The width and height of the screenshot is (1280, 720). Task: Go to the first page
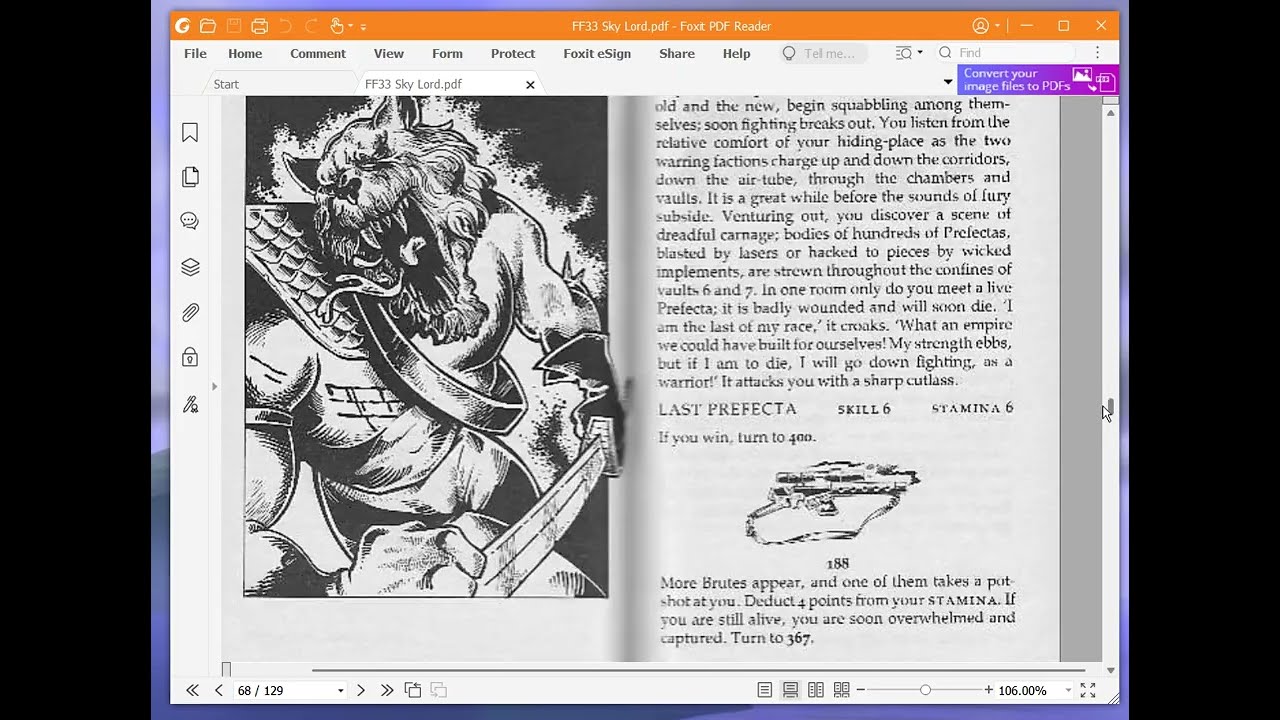tap(192, 690)
